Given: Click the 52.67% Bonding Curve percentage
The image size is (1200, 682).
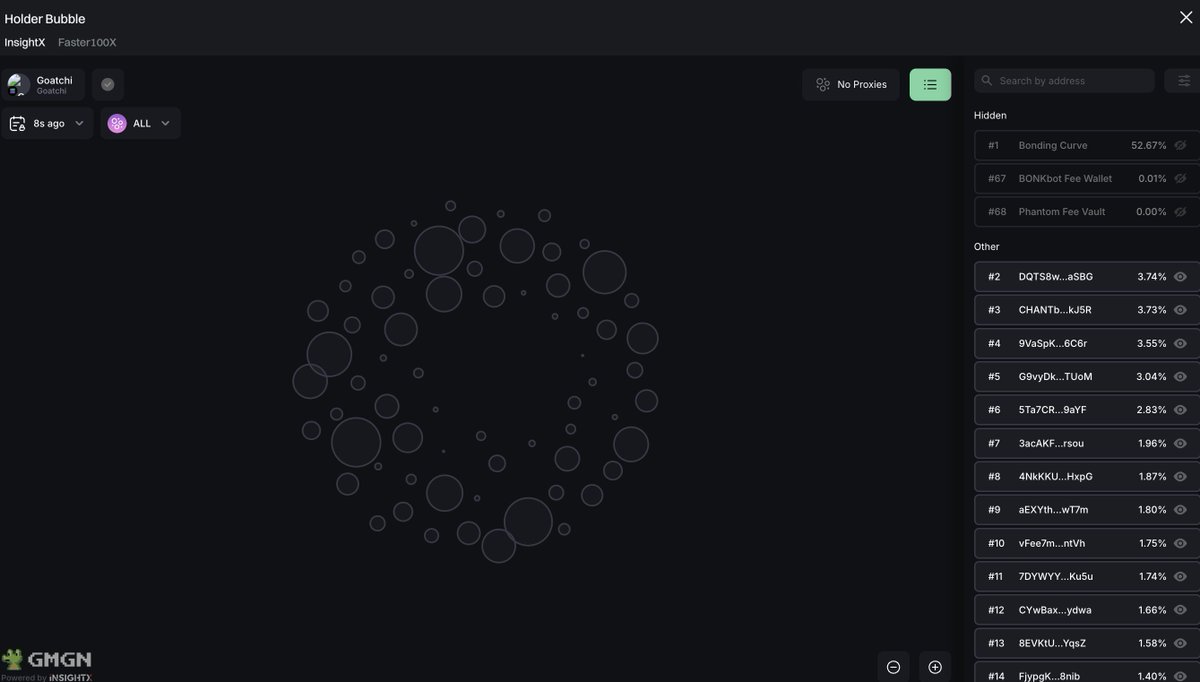Looking at the screenshot, I should 1148,145.
